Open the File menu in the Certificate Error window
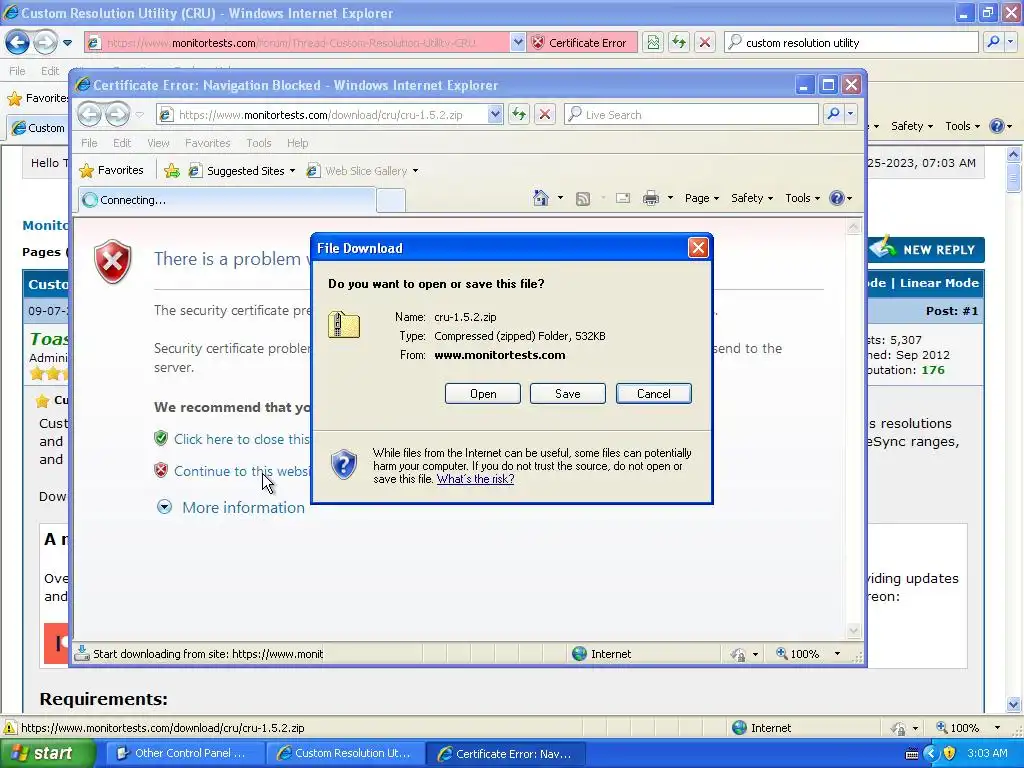Viewport: 1024px width, 768px height. click(x=89, y=143)
